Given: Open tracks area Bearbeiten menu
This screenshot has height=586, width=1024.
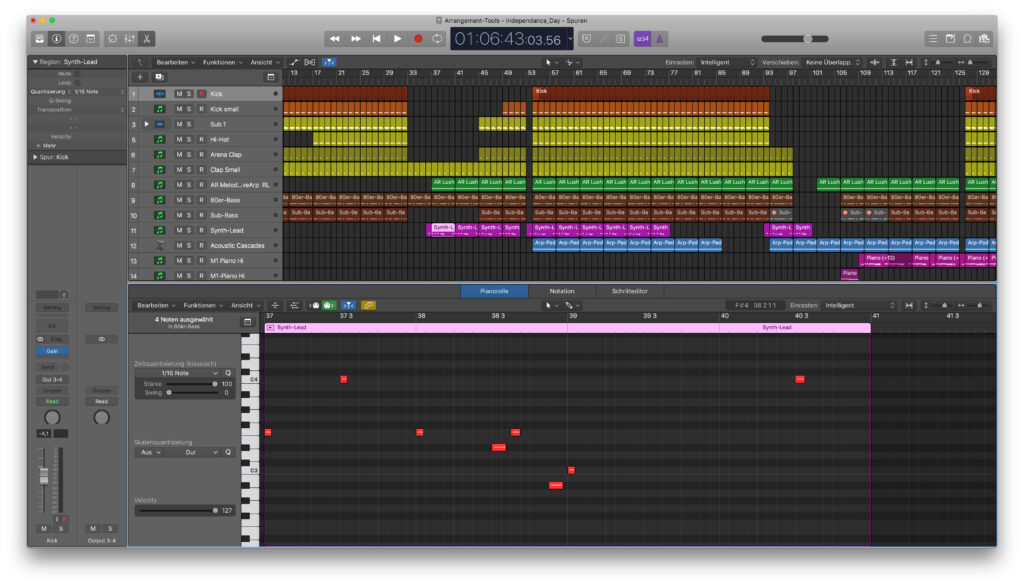Looking at the screenshot, I should pos(174,63).
